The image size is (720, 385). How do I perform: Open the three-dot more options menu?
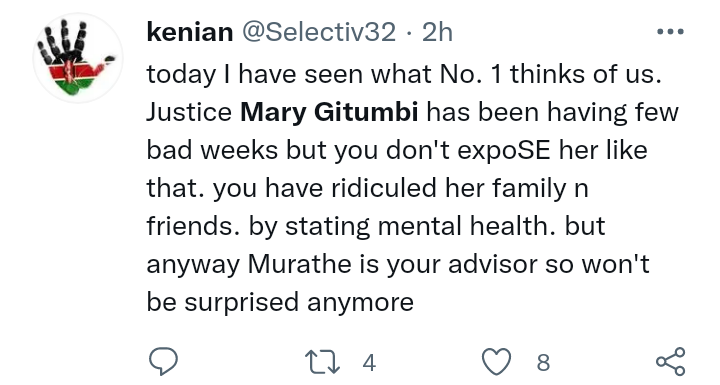(670, 32)
